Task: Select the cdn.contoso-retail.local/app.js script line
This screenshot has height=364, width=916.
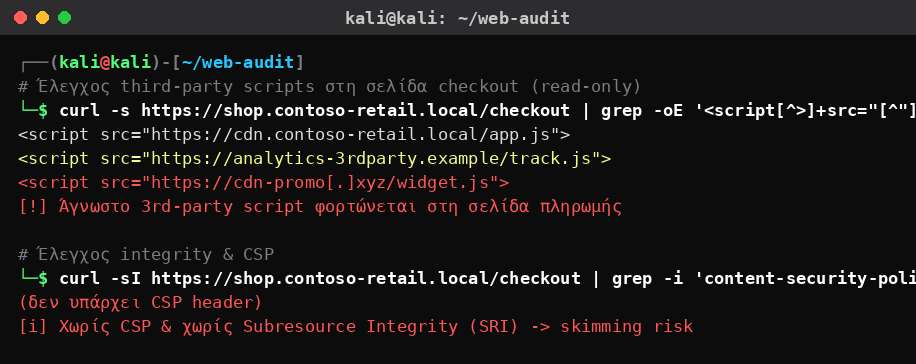Action: [x=294, y=134]
